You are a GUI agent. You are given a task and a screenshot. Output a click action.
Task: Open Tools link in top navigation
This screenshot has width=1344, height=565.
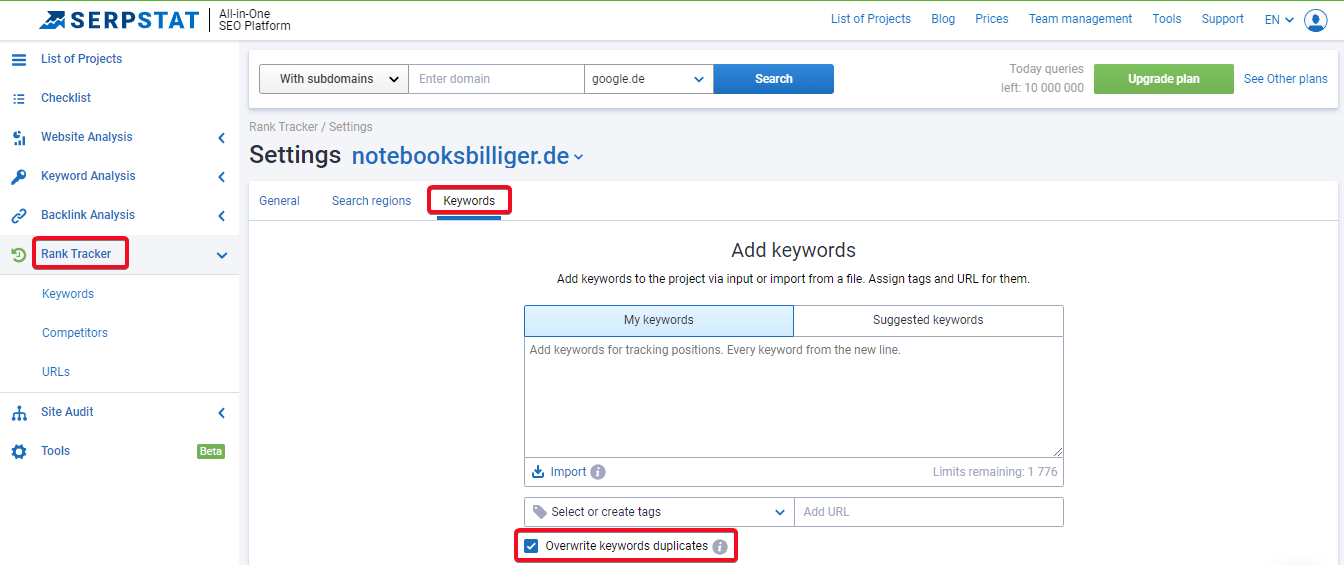coord(1167,19)
